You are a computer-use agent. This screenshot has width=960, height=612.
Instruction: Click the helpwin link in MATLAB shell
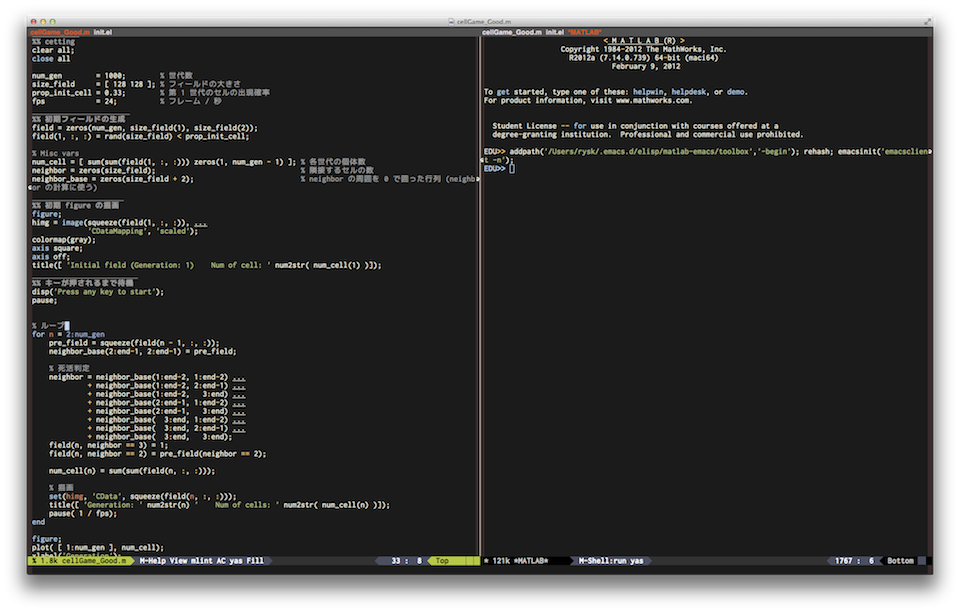click(648, 92)
